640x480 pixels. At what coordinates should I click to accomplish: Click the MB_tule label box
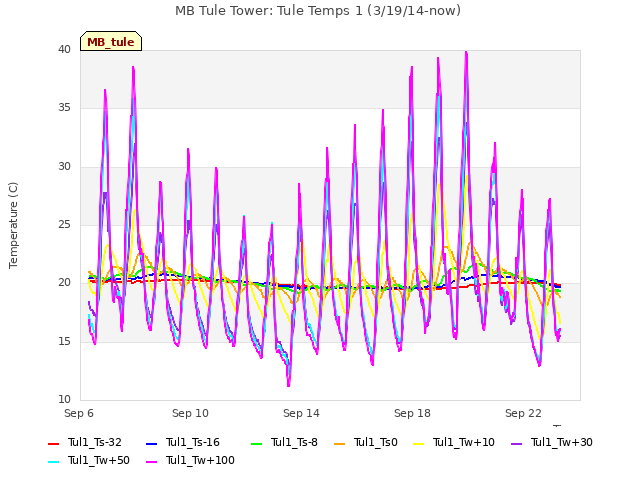coord(111,41)
